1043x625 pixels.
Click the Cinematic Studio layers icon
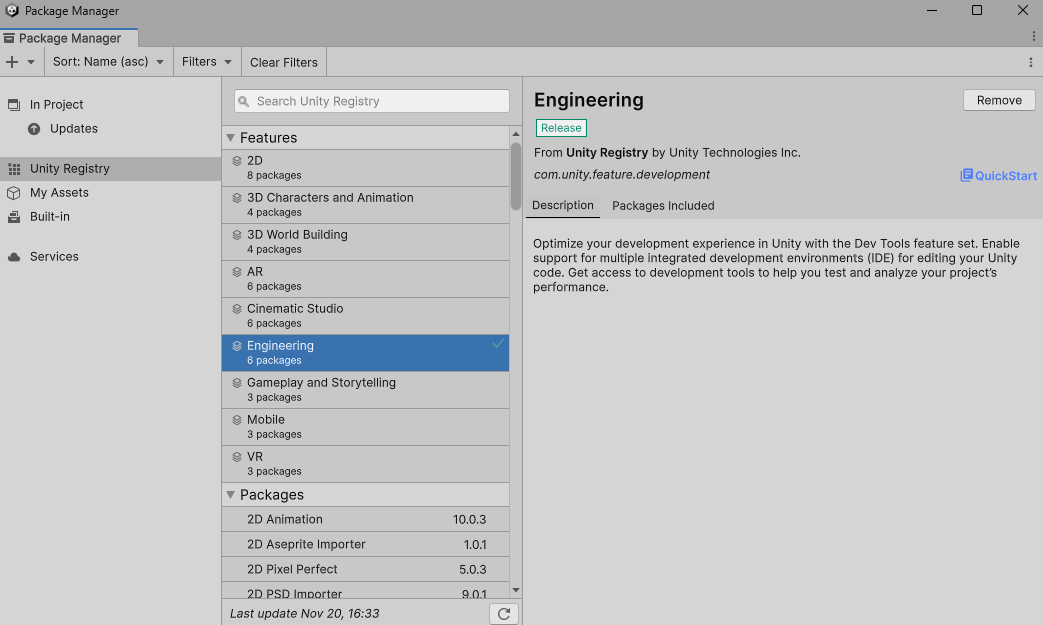(x=237, y=309)
